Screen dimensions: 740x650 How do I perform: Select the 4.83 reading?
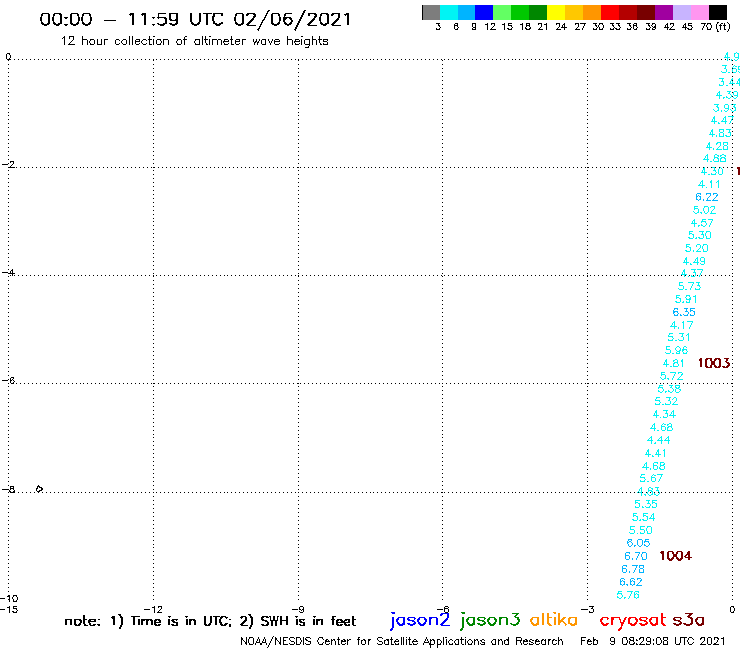(720, 134)
